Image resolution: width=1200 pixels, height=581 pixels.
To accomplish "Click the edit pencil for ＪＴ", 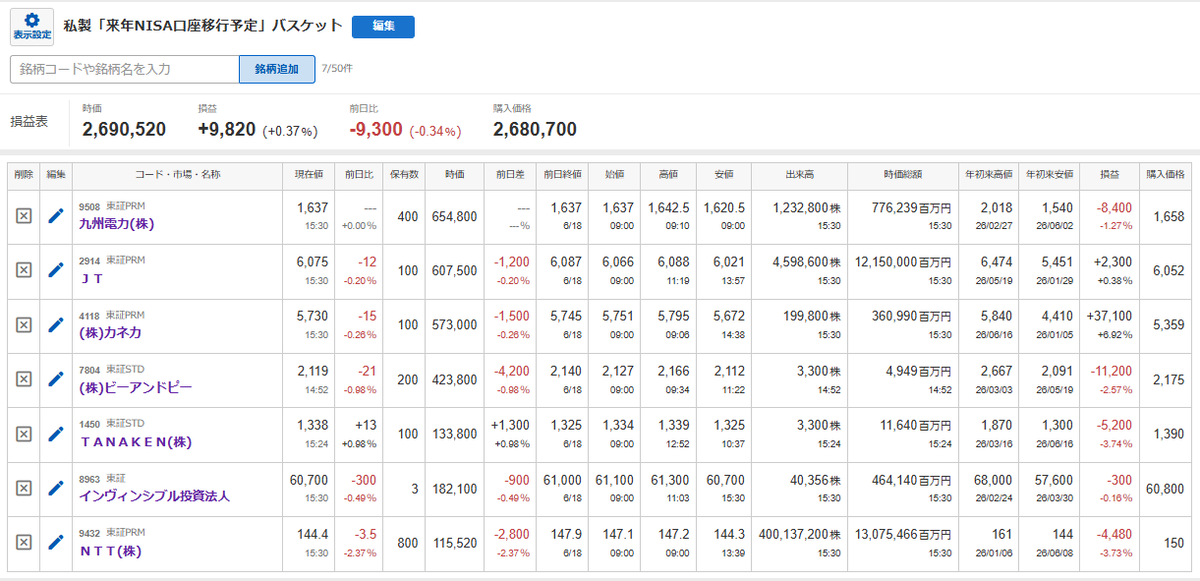I will 57,270.
